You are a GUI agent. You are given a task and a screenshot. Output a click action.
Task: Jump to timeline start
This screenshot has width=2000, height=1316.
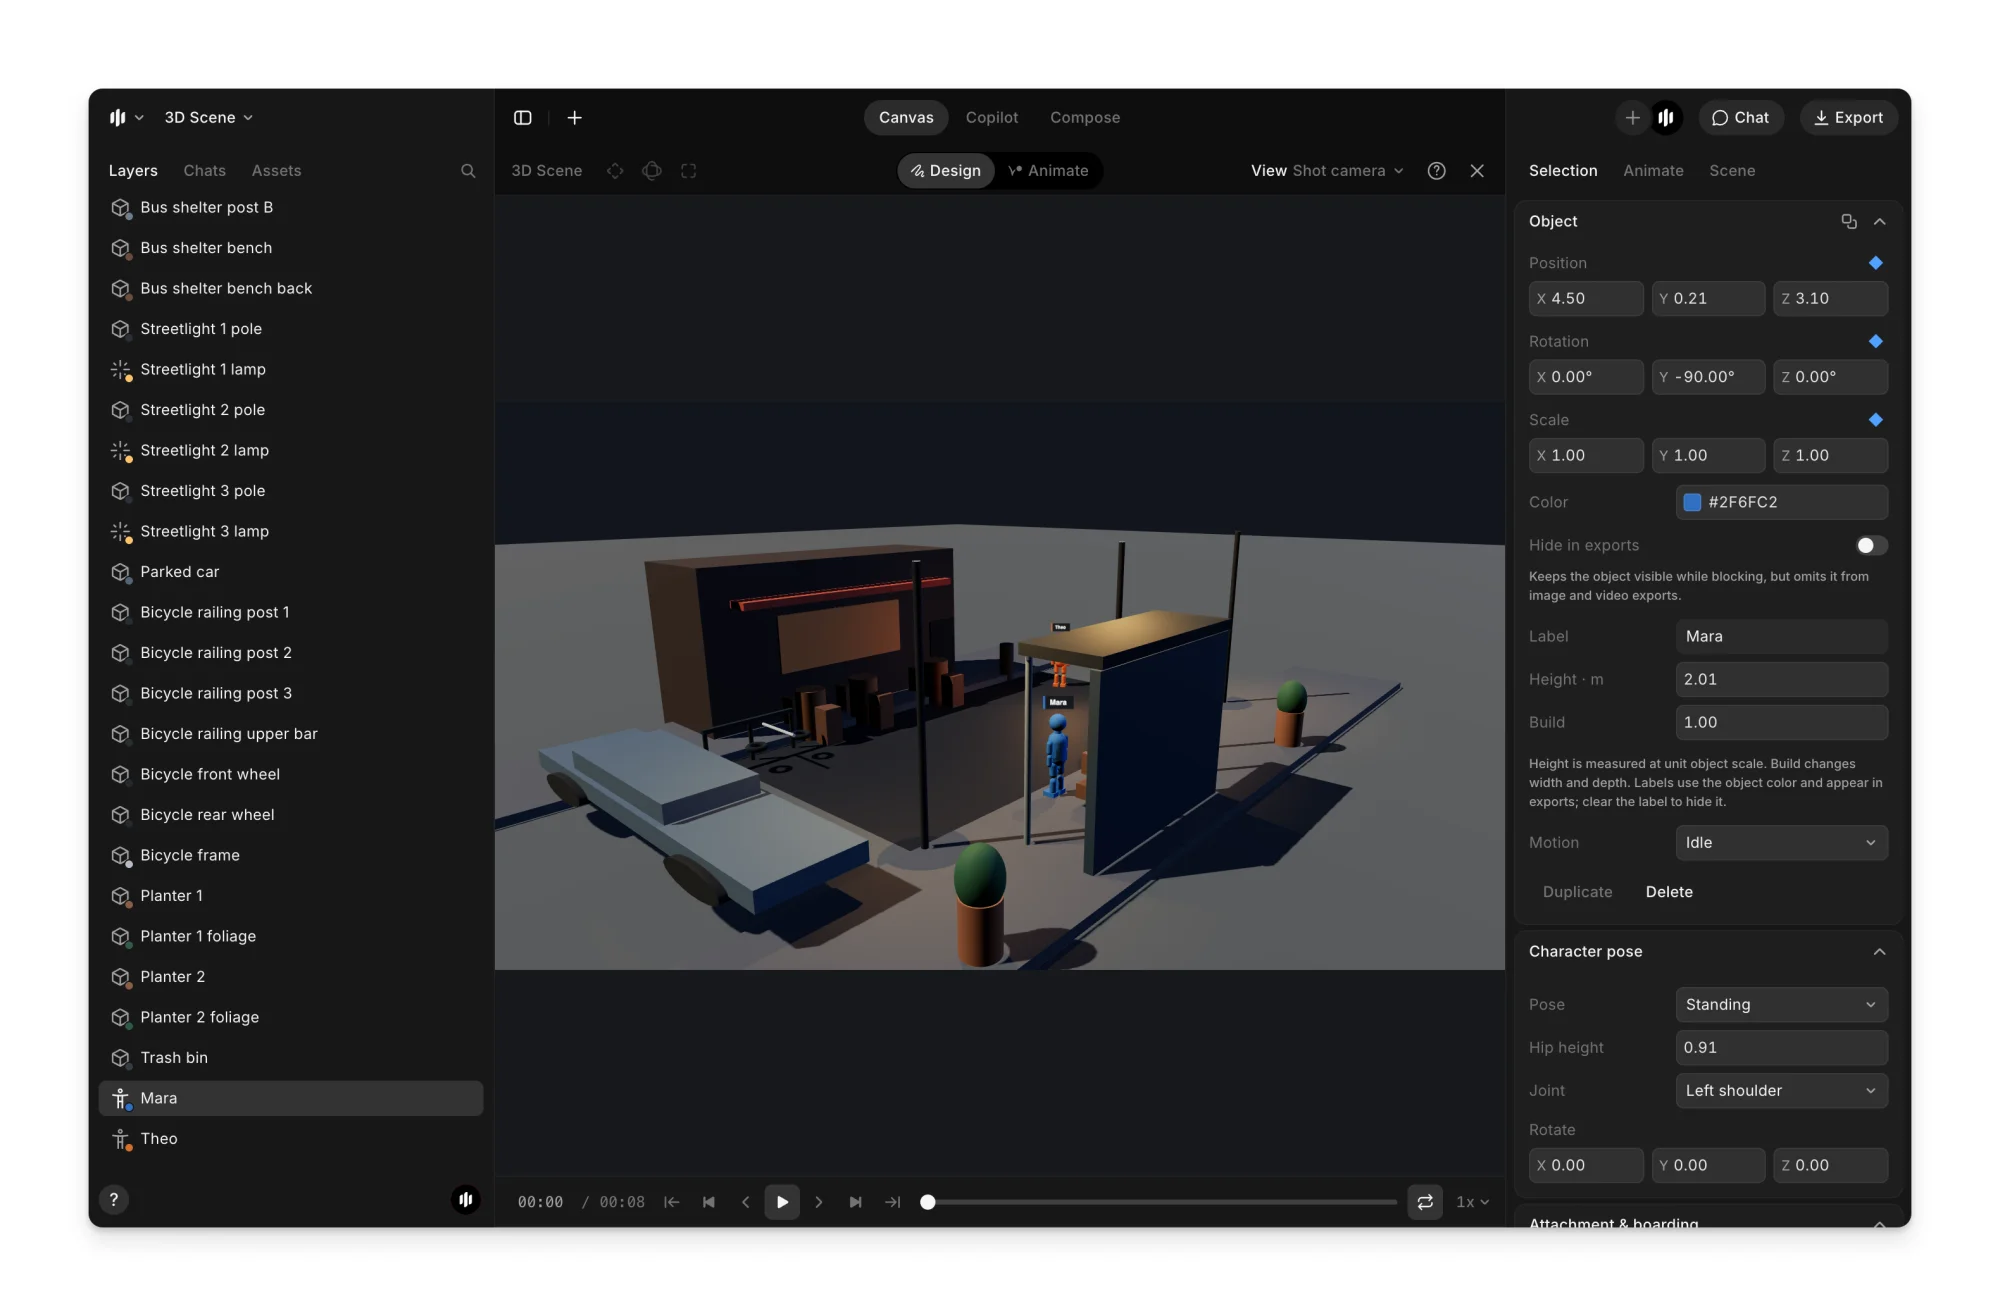pyautogui.click(x=672, y=1202)
